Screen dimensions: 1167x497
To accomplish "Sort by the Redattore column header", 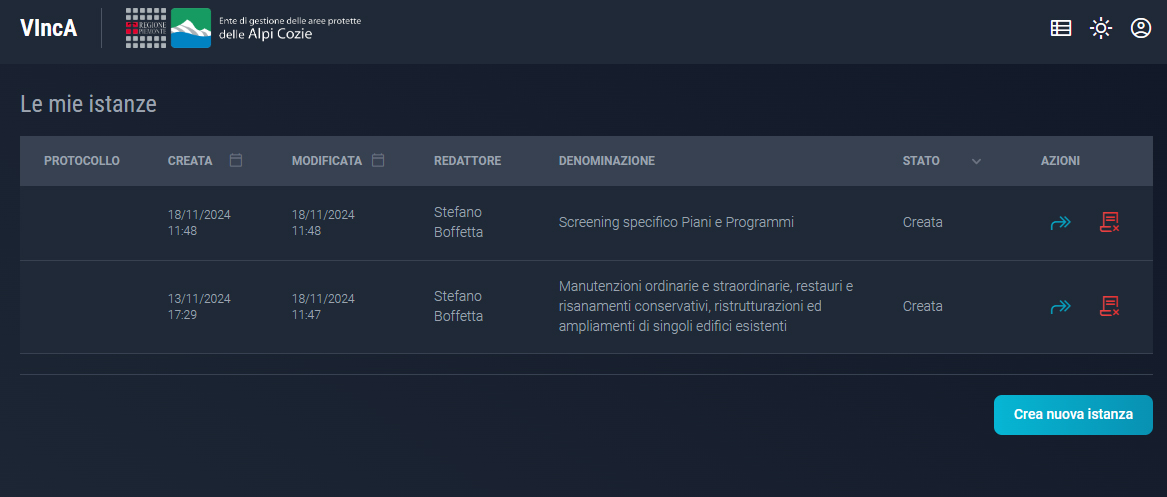I will tap(467, 161).
